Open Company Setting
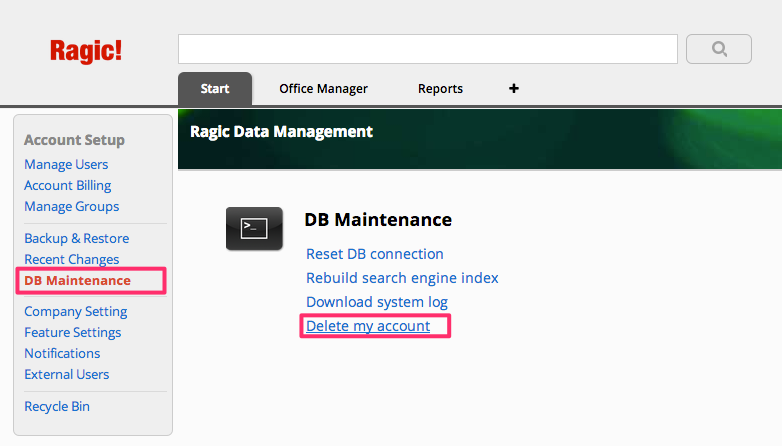The image size is (782, 447). pyautogui.click(x=76, y=311)
